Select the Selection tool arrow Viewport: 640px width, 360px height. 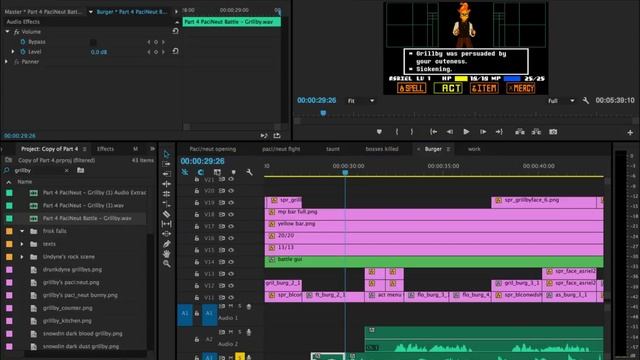167,154
